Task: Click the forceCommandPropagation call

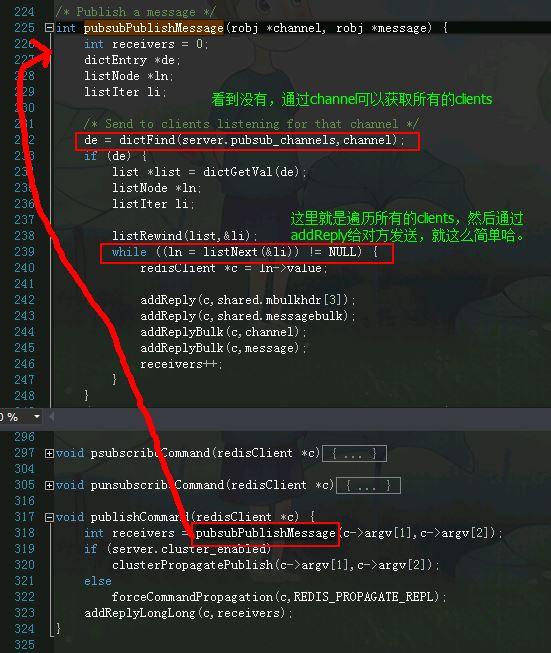Action: 192,597
